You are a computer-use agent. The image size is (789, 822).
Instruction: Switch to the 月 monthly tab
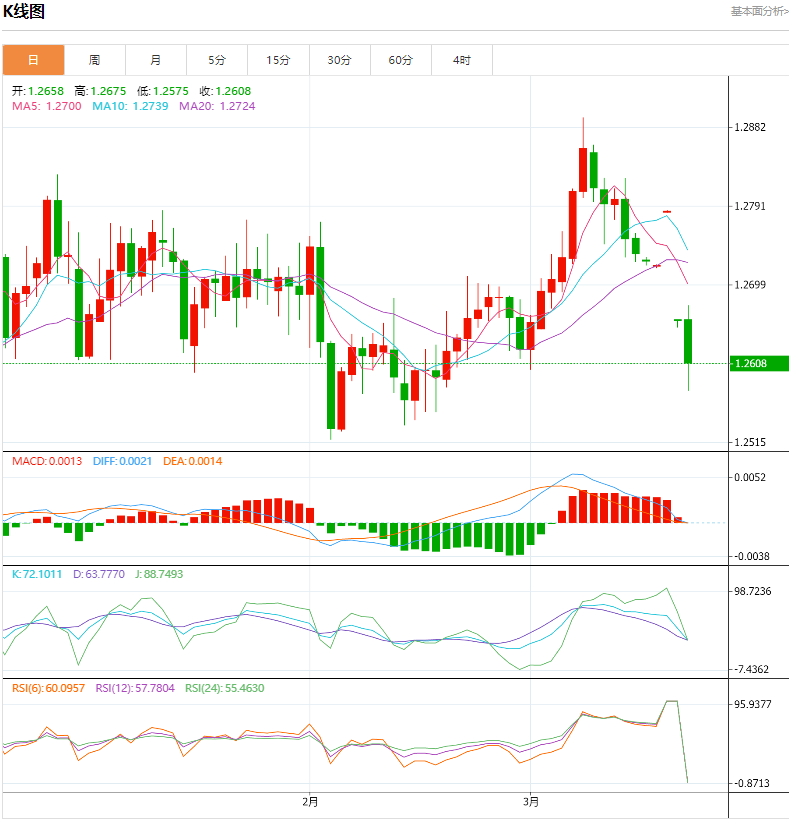(x=156, y=60)
